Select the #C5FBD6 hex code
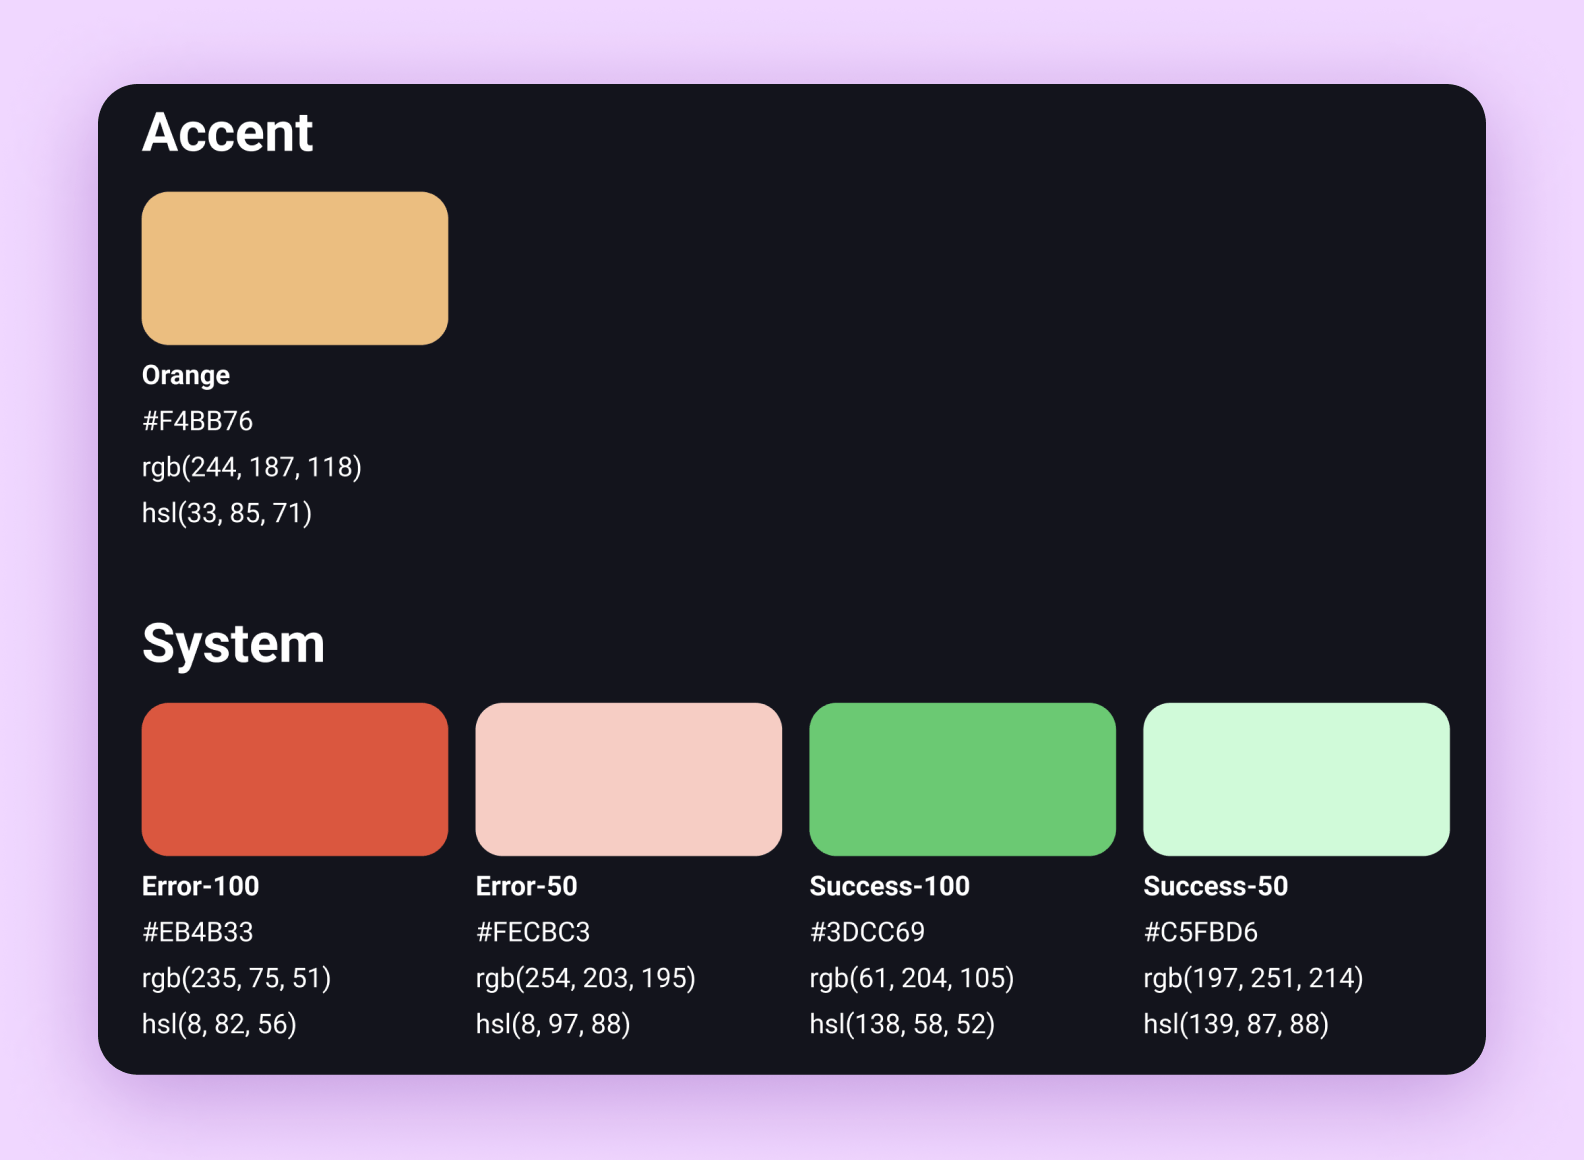 [x=1200, y=932]
